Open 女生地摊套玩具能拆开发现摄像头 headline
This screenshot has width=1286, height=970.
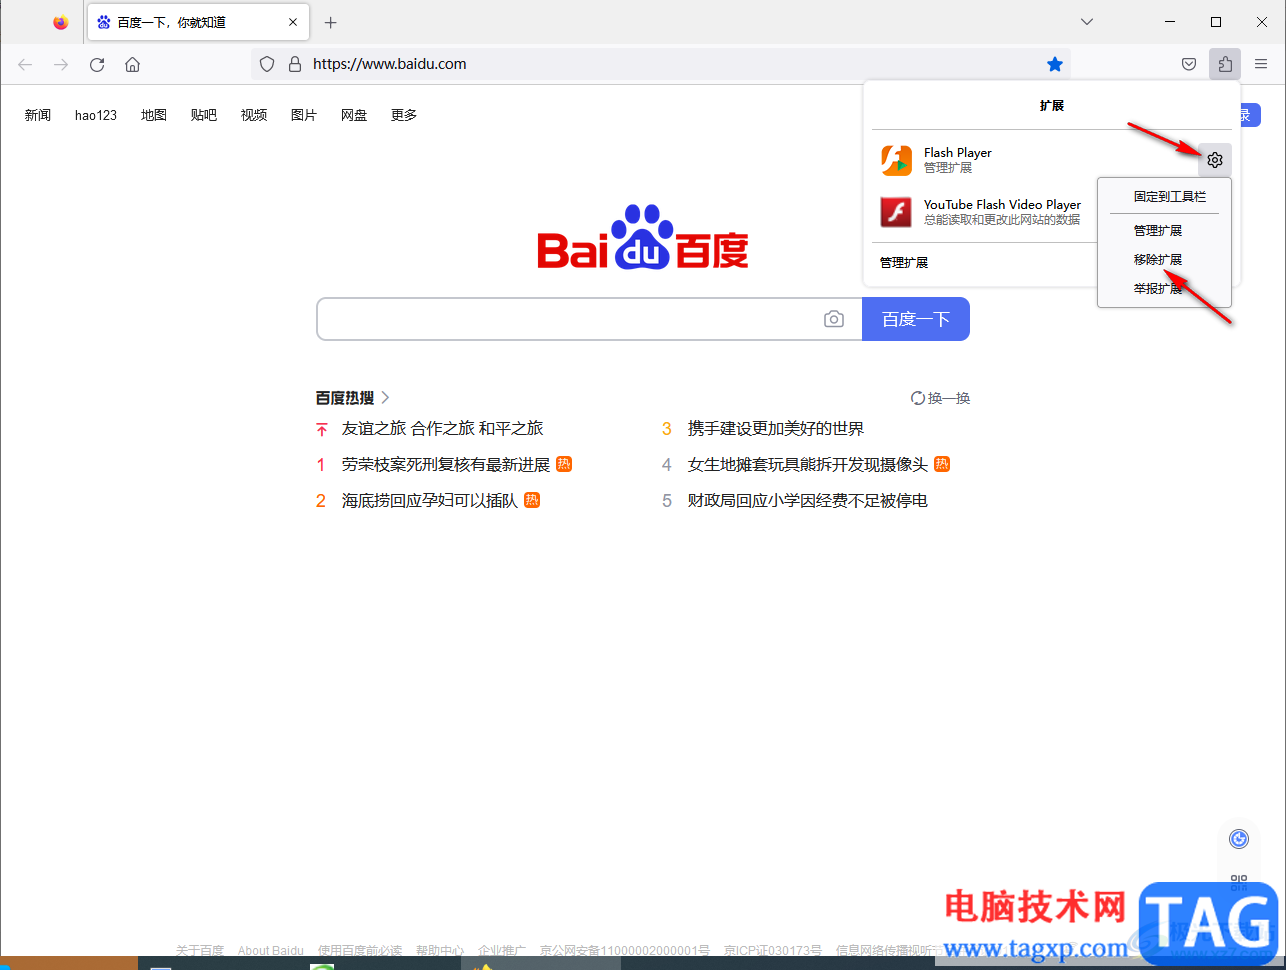point(808,465)
